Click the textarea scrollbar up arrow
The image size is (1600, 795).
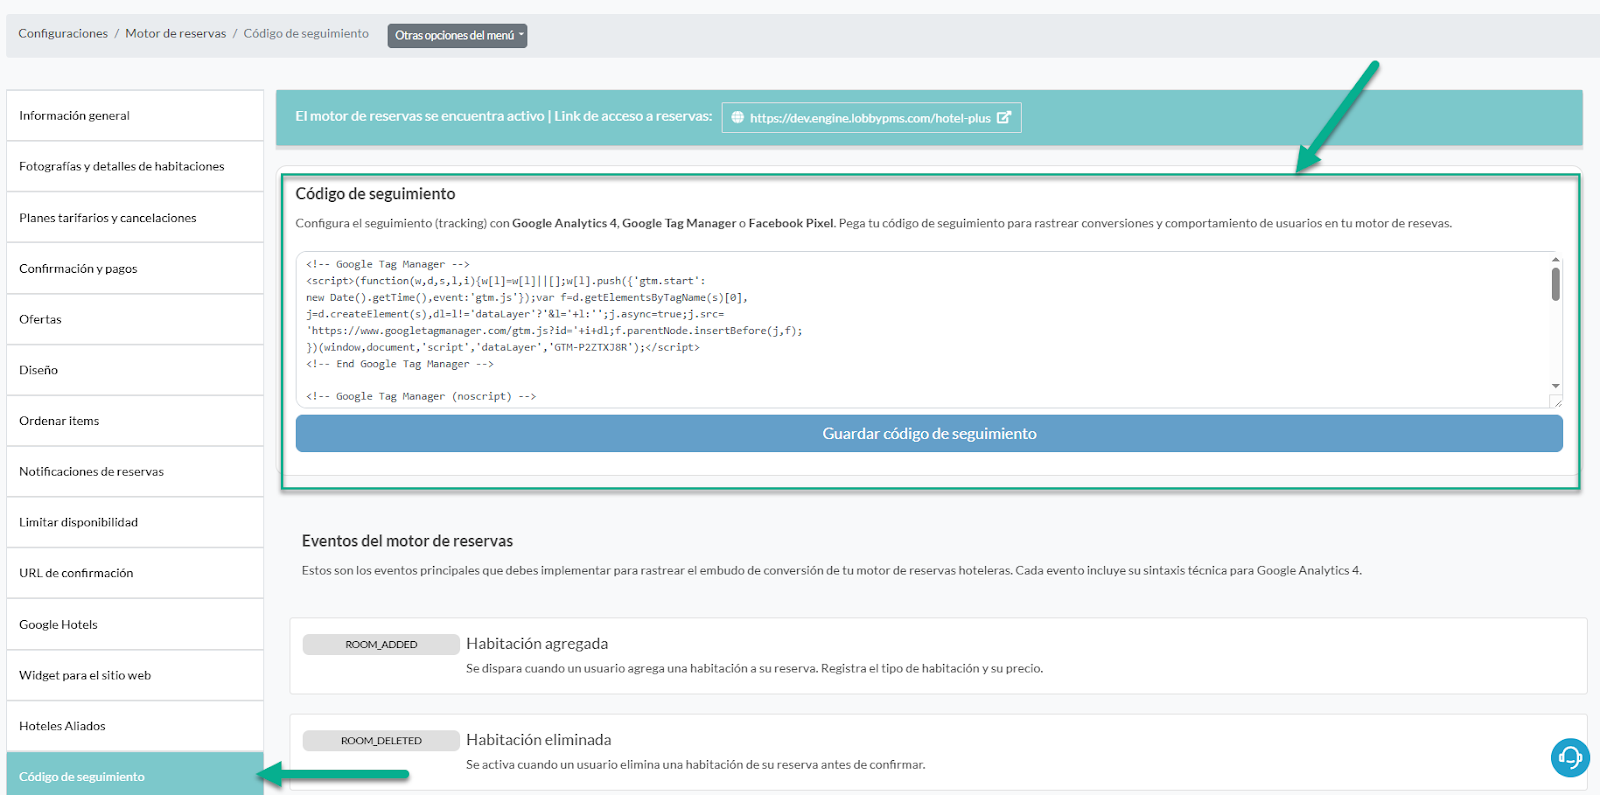(1555, 260)
